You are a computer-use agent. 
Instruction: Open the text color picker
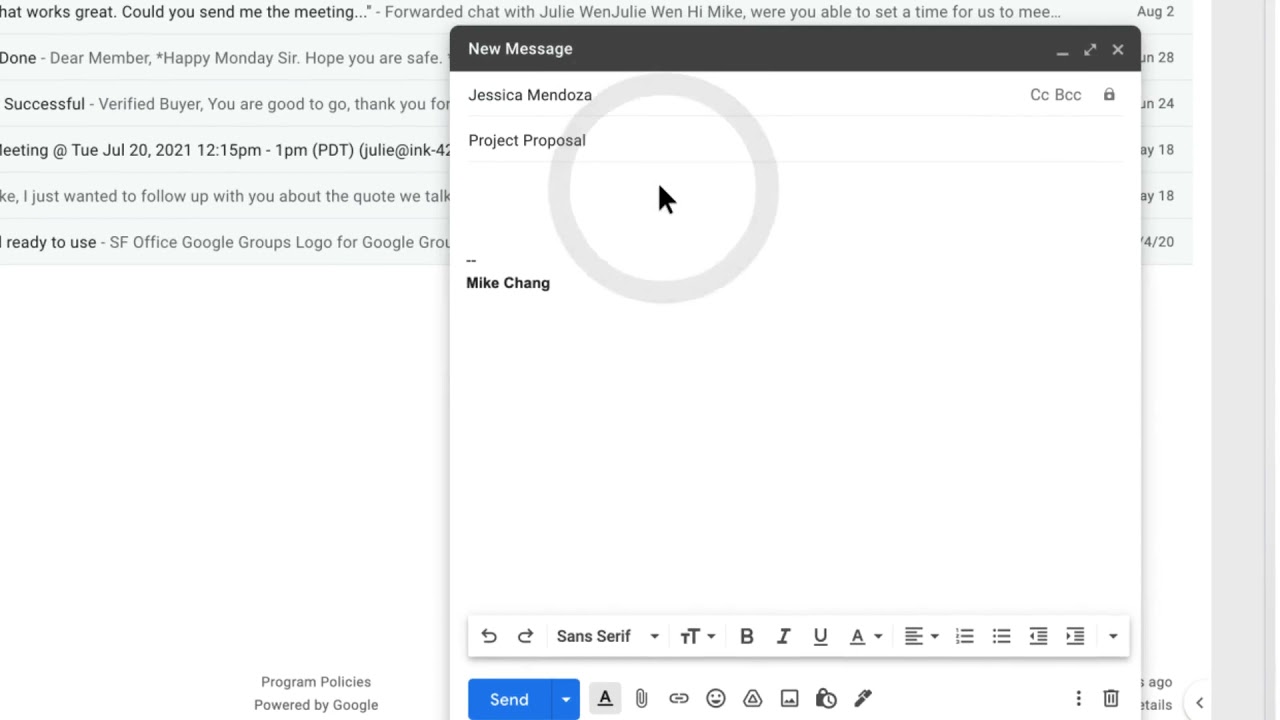click(x=865, y=636)
